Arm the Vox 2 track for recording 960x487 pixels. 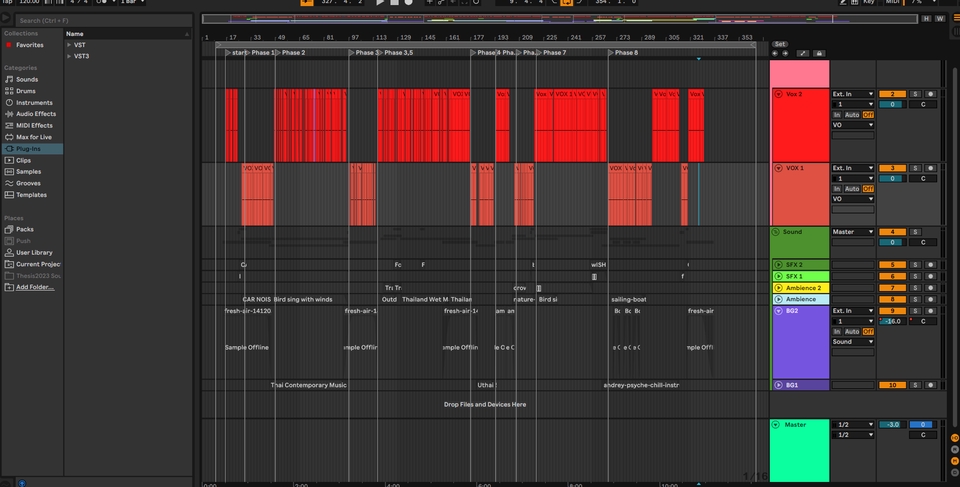pos(930,94)
